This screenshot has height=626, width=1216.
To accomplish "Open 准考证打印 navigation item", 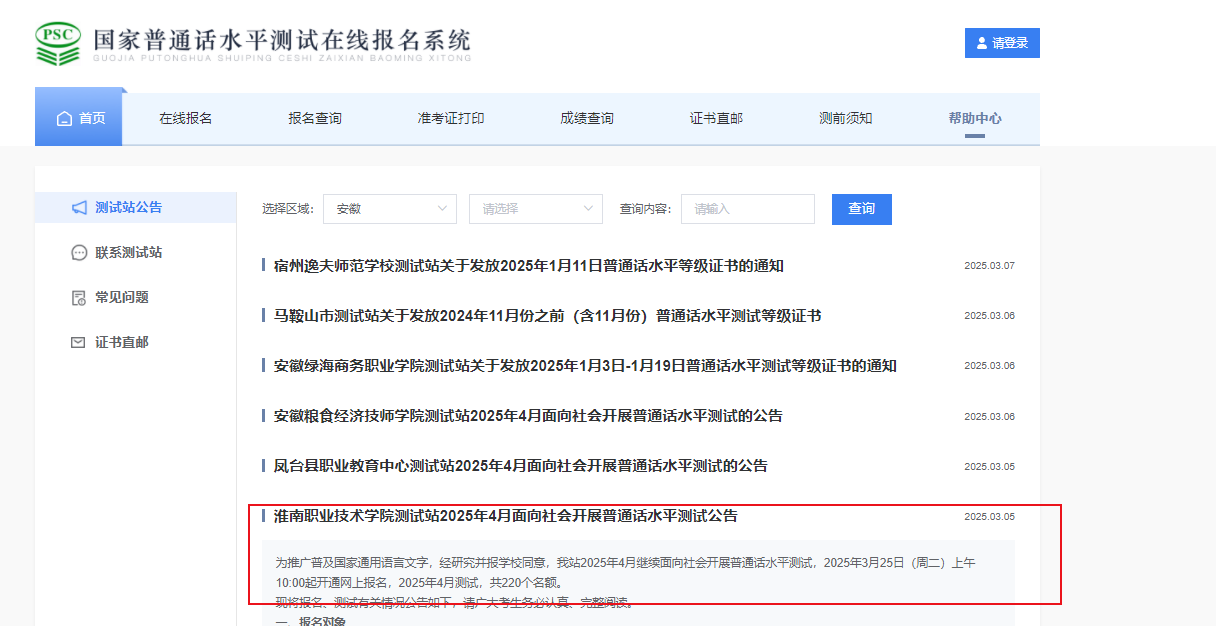I will [451, 118].
